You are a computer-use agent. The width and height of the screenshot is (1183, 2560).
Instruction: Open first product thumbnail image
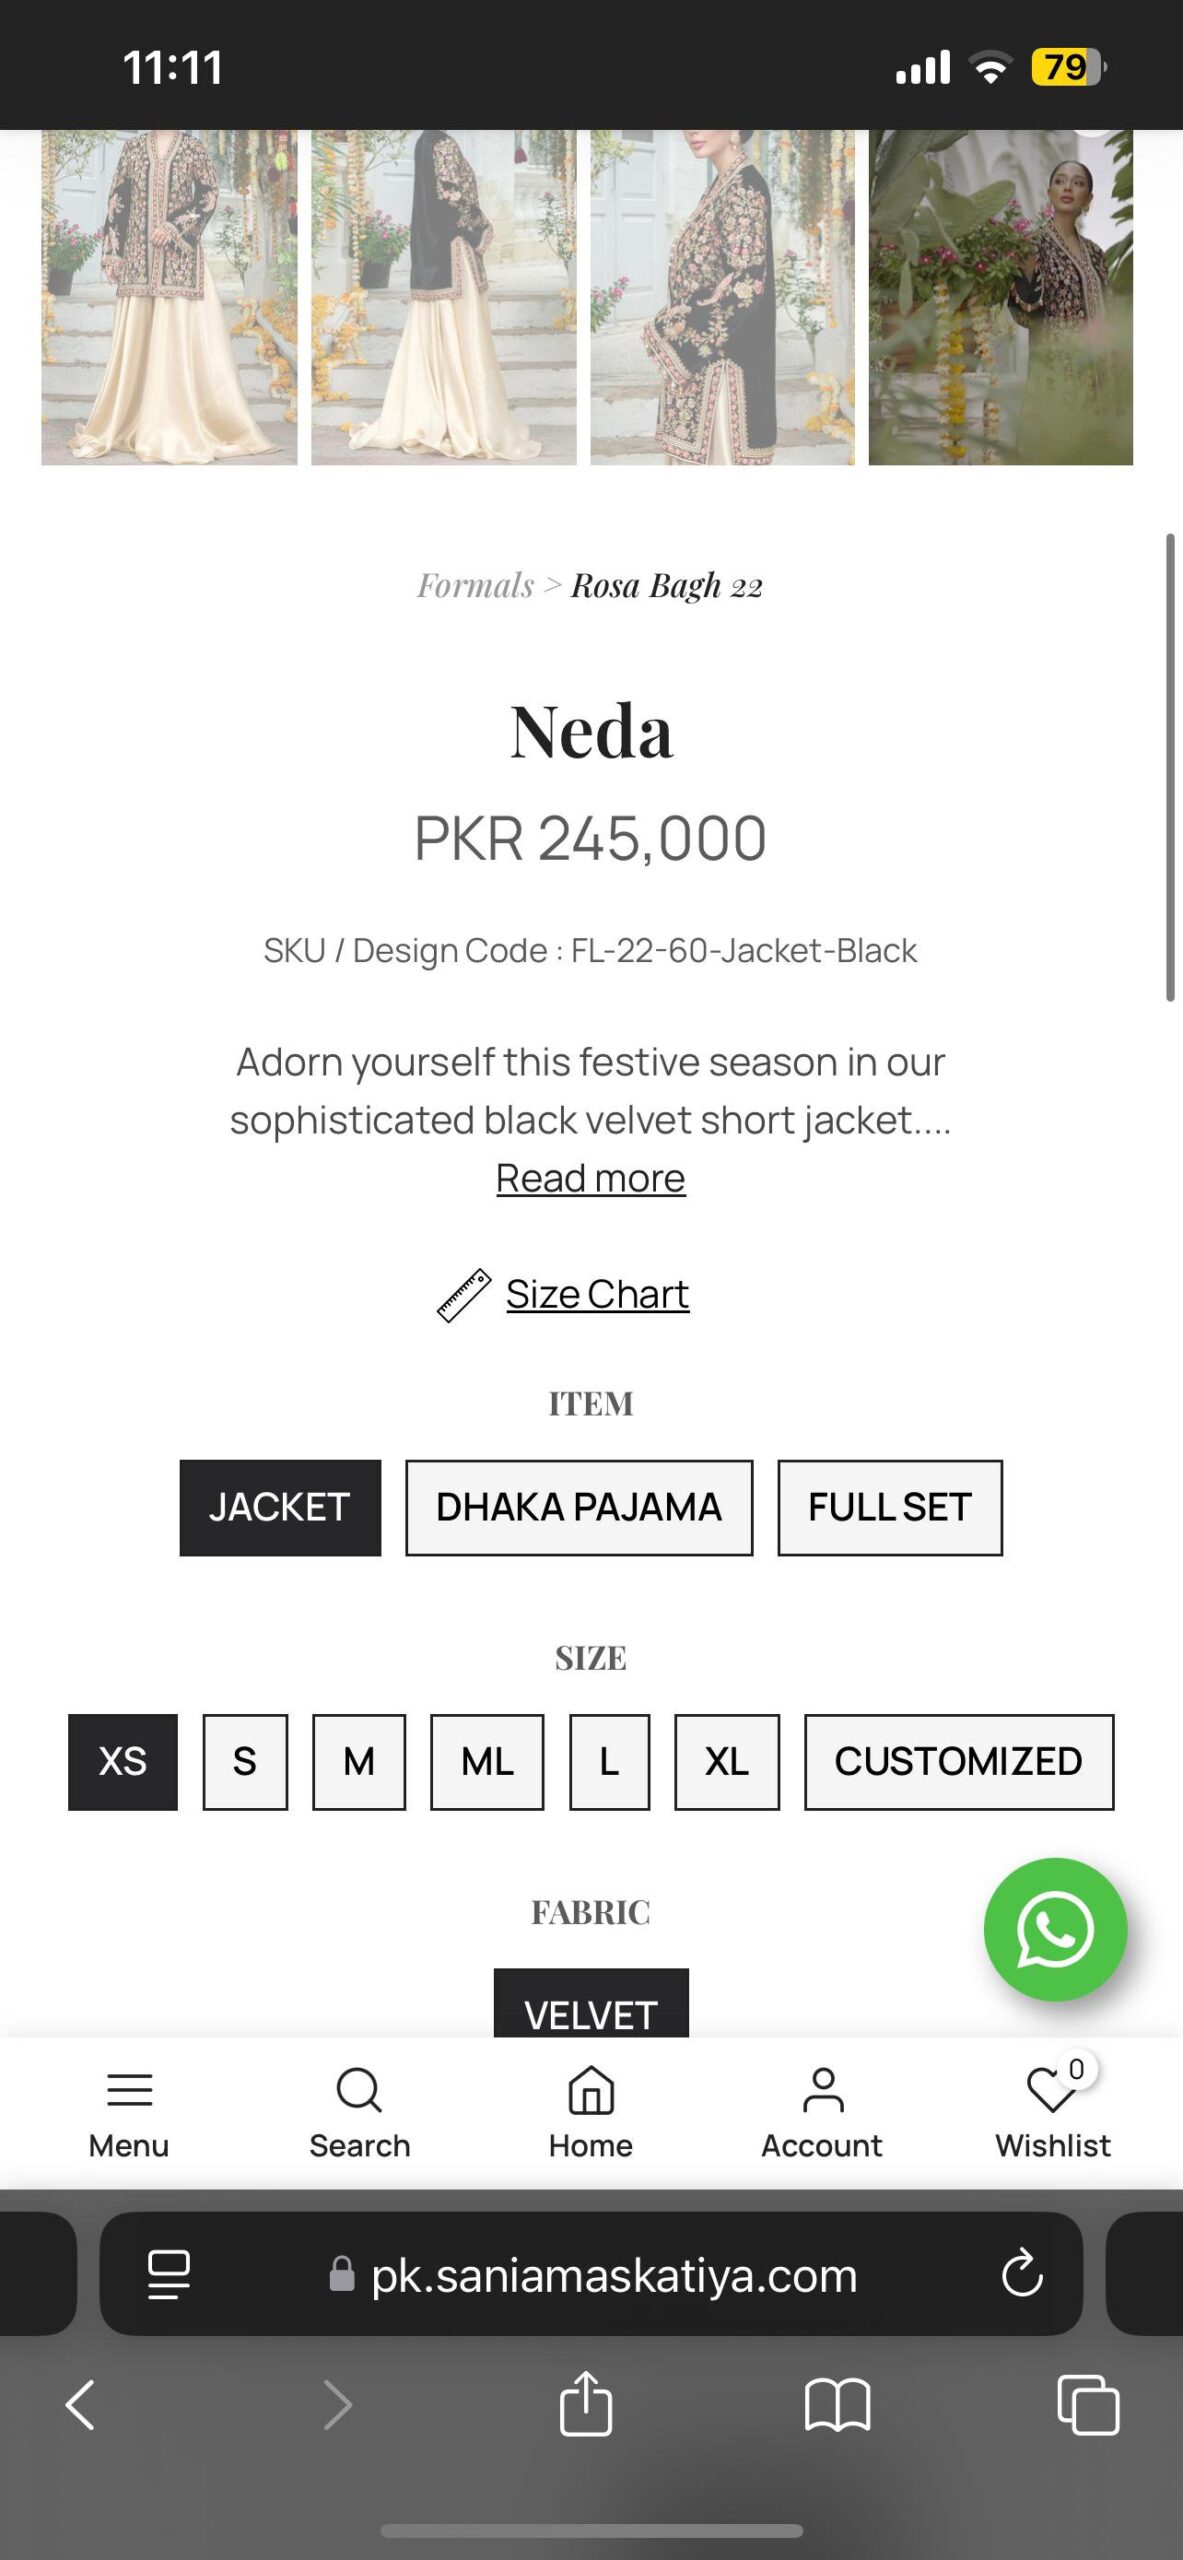point(169,297)
